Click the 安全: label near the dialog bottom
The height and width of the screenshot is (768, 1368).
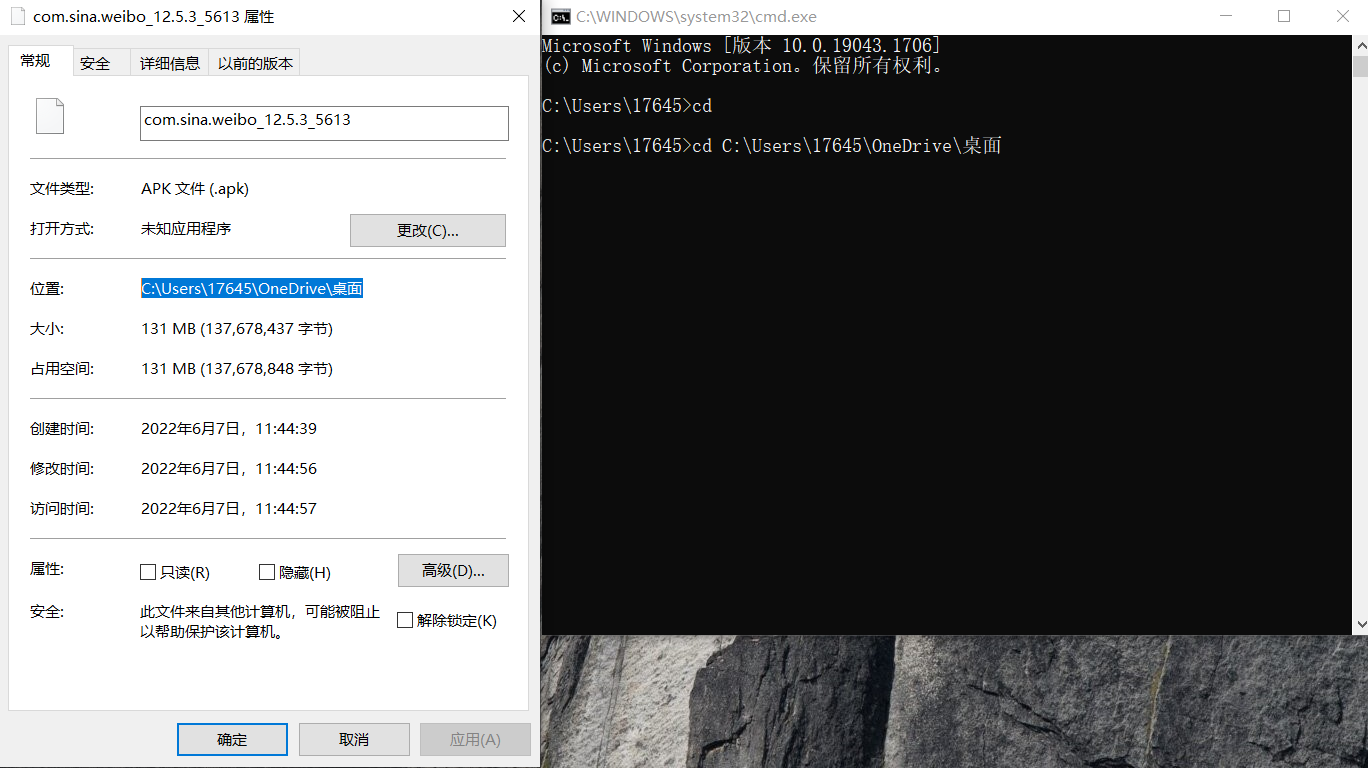pyautogui.click(x=47, y=612)
